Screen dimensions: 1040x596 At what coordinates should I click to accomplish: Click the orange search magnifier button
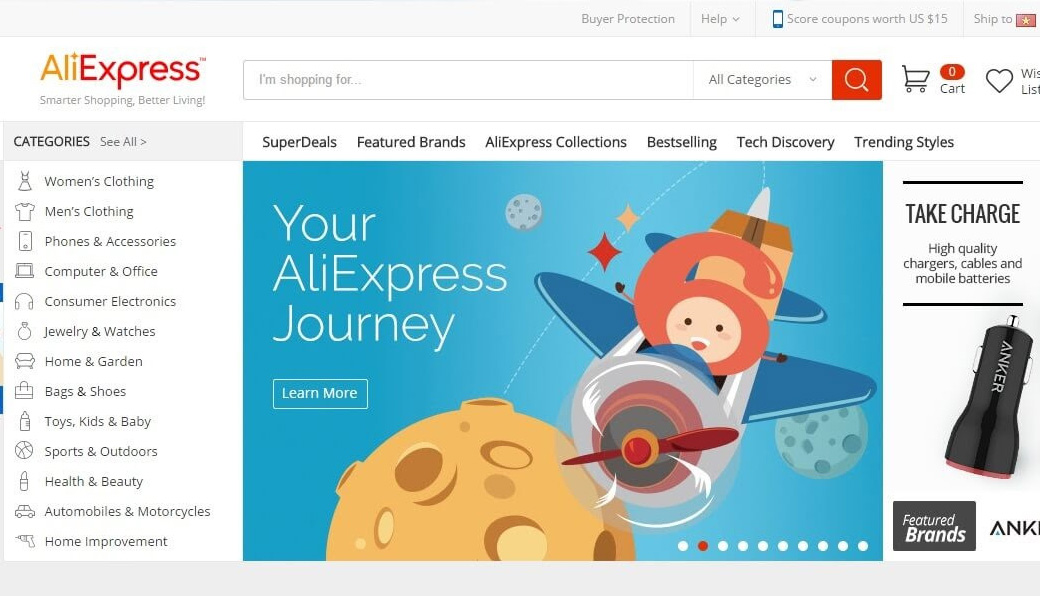(856, 80)
